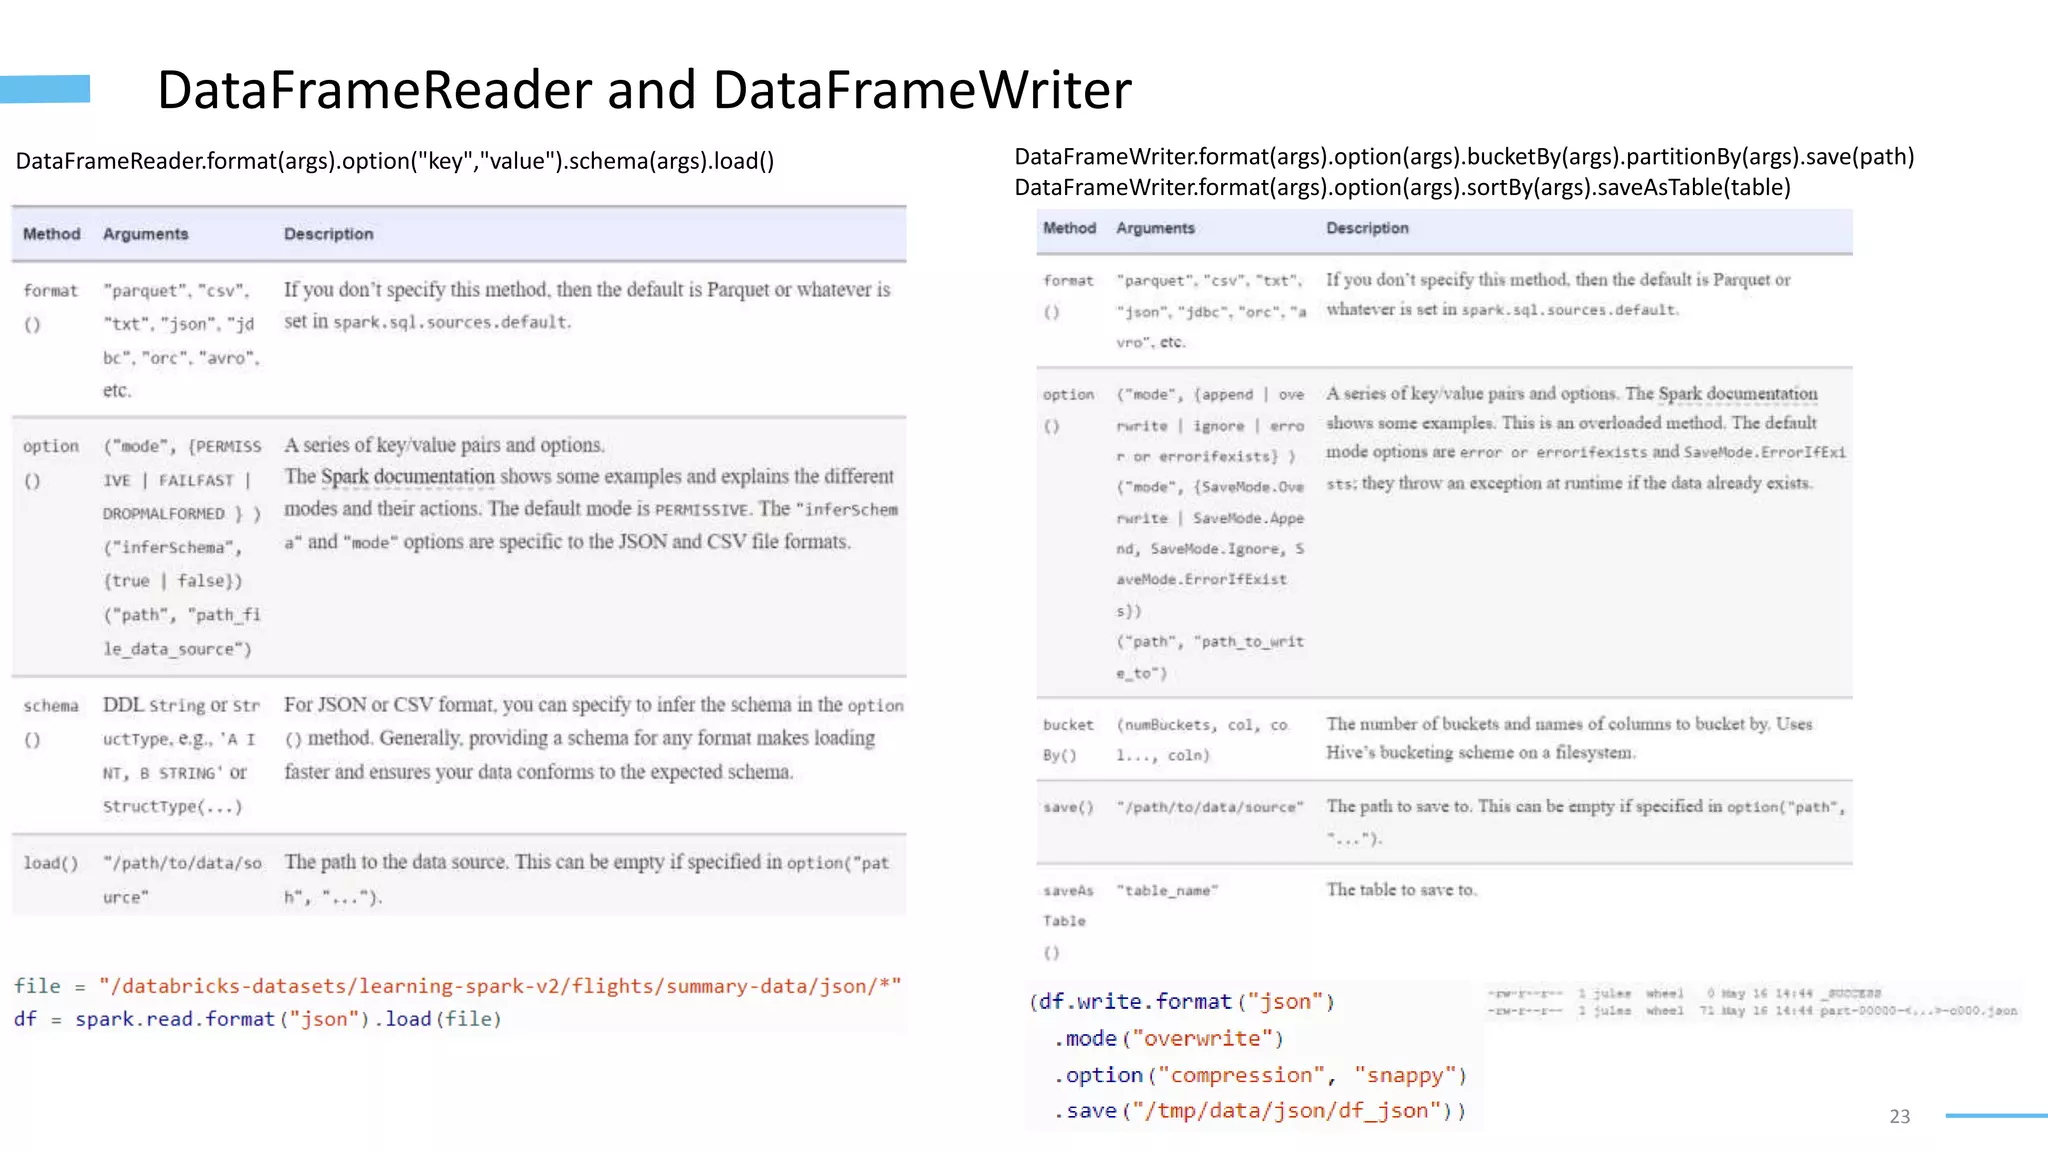
Task: Click the .option compression snappy code line
Action: pos(1260,1075)
